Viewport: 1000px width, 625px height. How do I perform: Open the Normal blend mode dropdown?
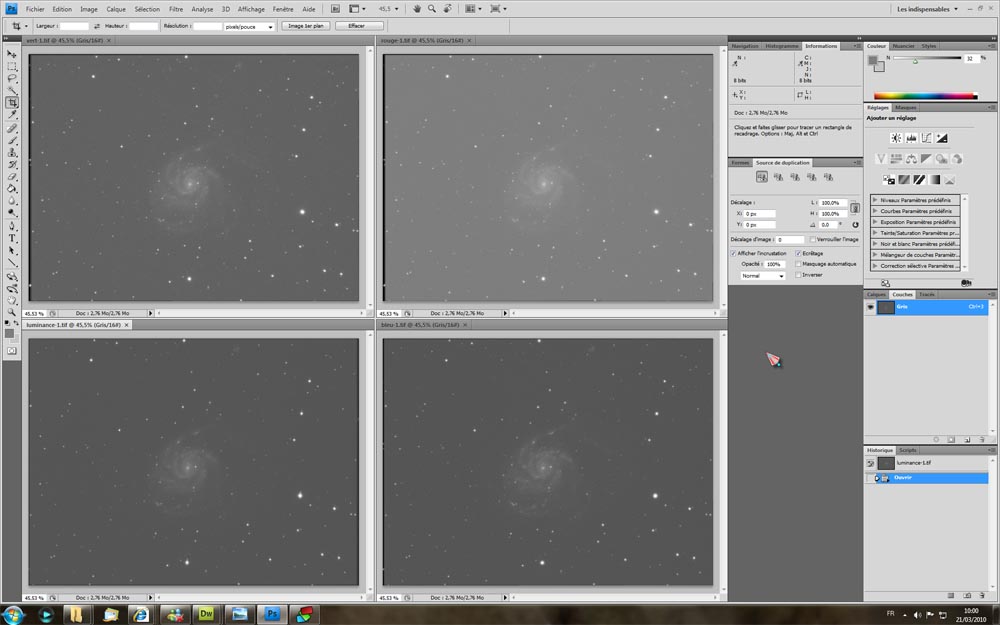tap(763, 275)
